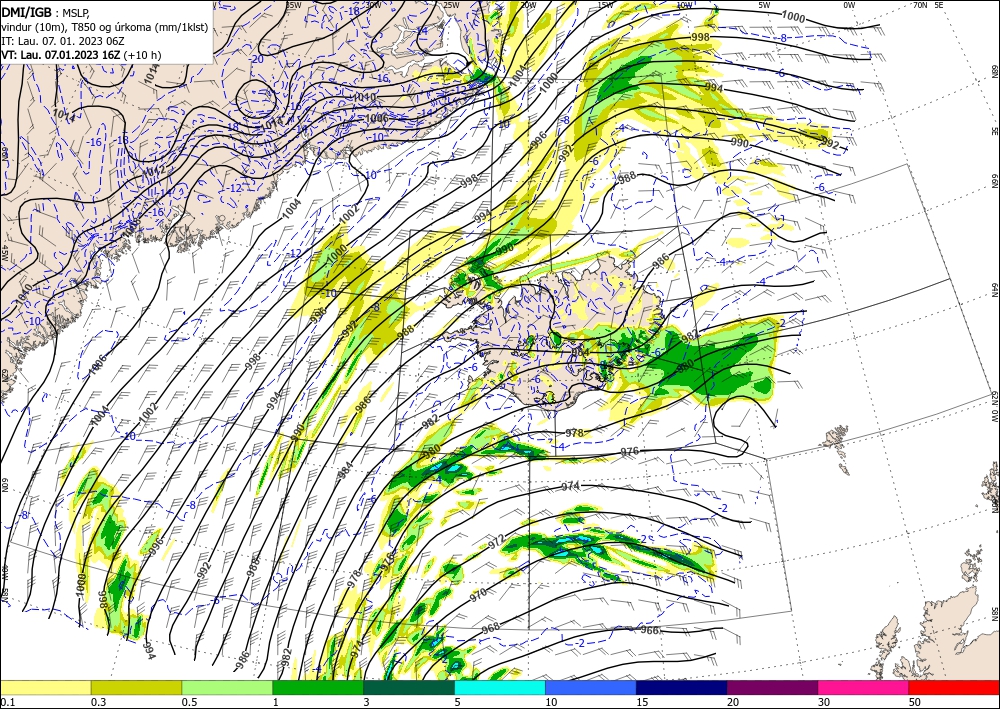Click the '968' isobar label
1000x709 pixels.
pos(490,627)
